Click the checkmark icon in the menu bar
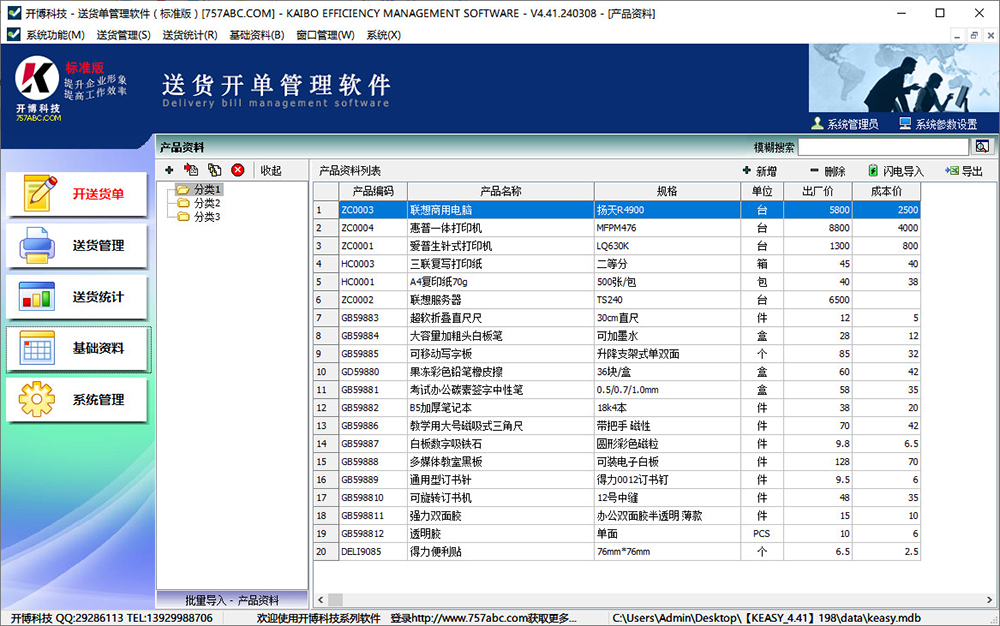The width and height of the screenshot is (1000, 626). pos(13,34)
